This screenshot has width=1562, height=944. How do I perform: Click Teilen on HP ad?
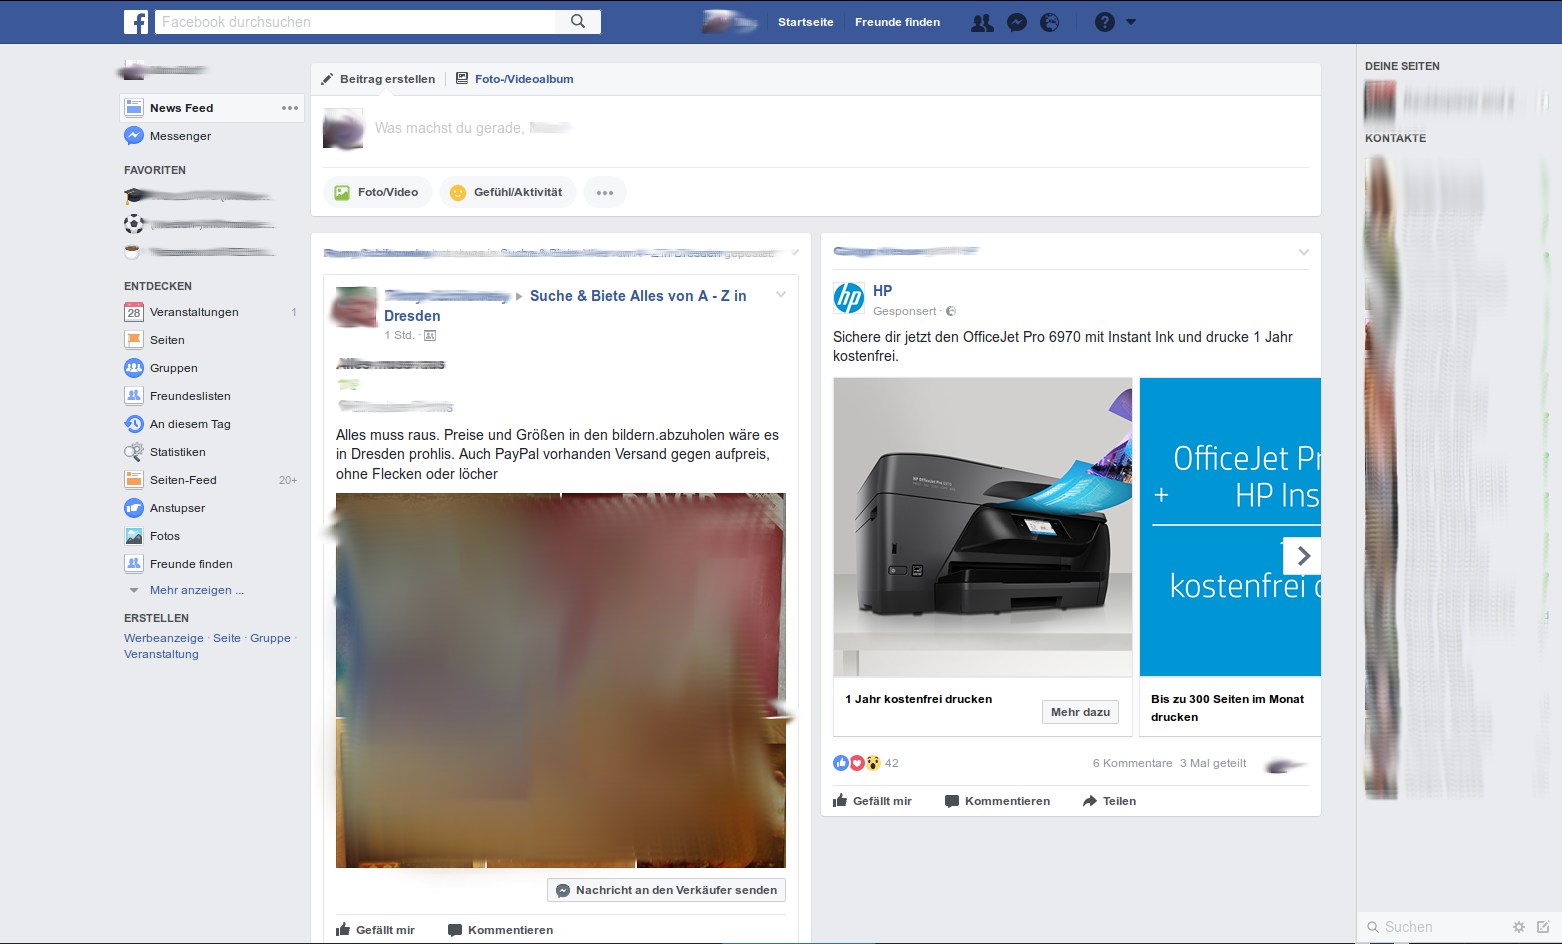pos(1109,801)
